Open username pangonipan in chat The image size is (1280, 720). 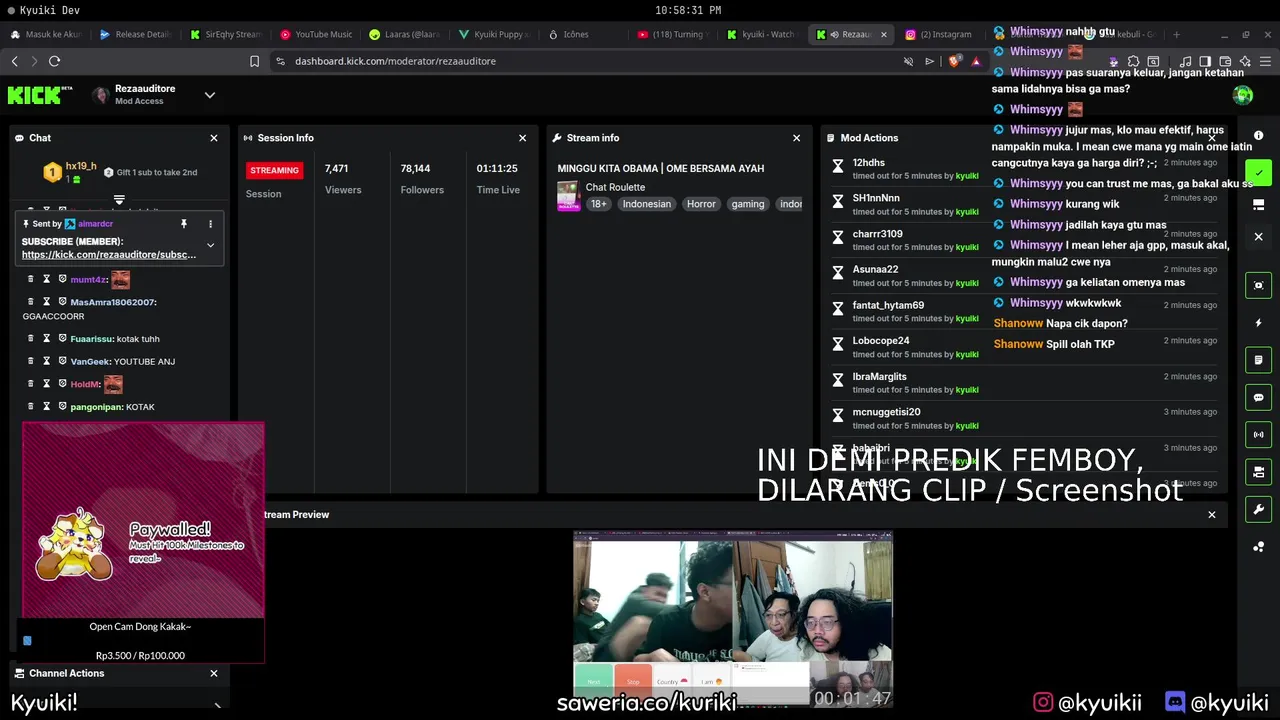96,407
